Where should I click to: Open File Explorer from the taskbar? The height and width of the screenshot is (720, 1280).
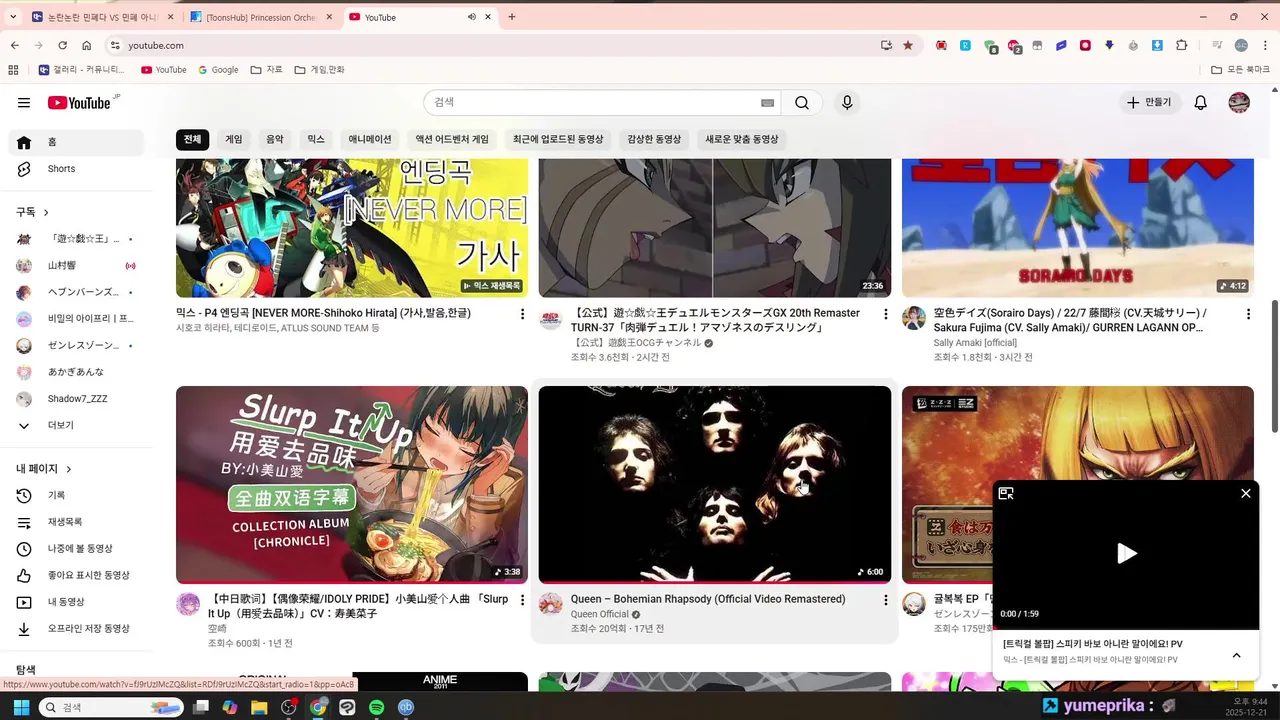click(x=259, y=707)
